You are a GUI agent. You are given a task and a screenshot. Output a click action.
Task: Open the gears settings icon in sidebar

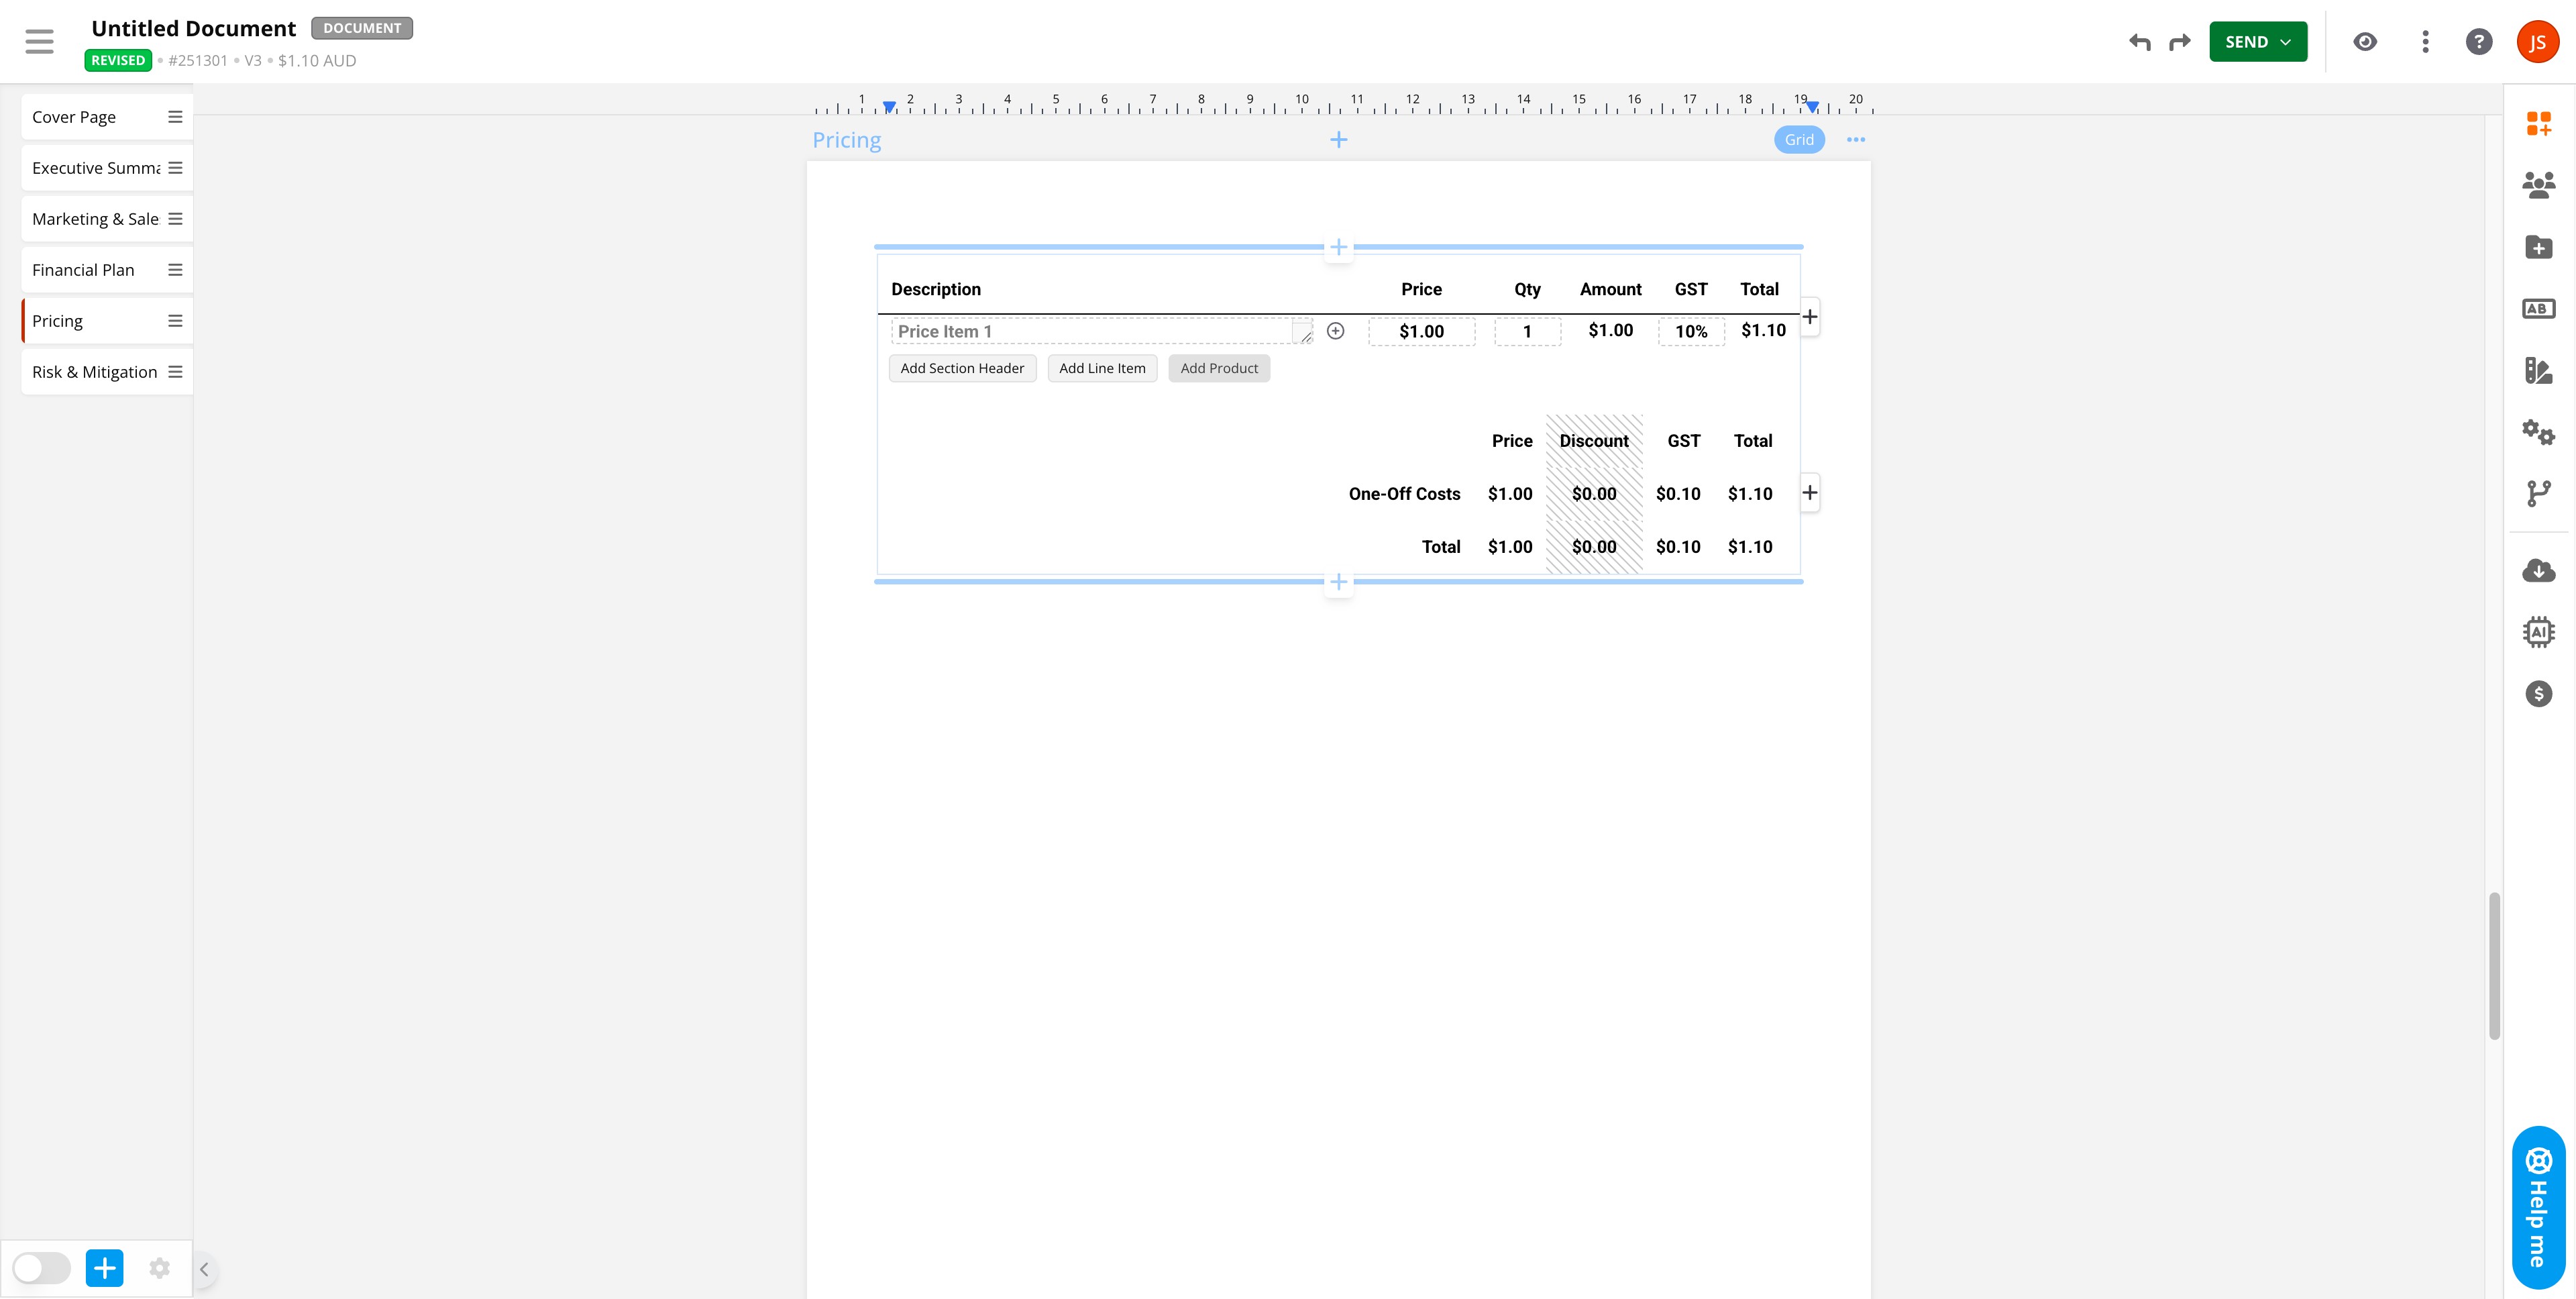click(x=2538, y=432)
